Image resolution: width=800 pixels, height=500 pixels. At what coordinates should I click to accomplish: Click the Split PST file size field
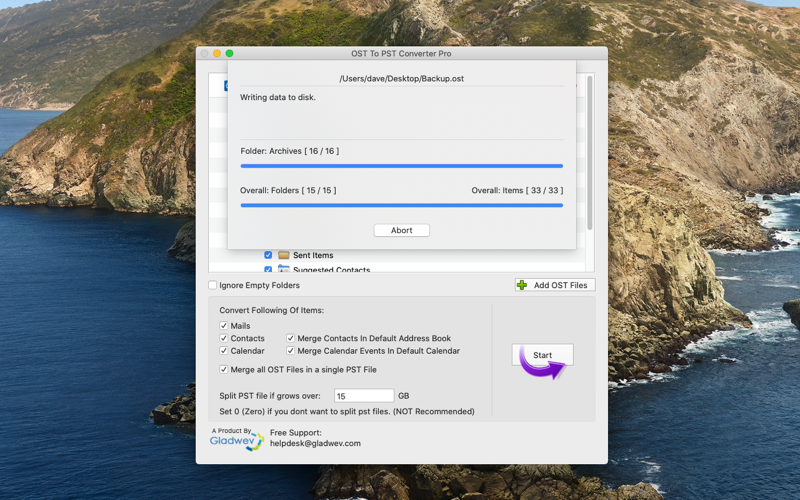(364, 396)
